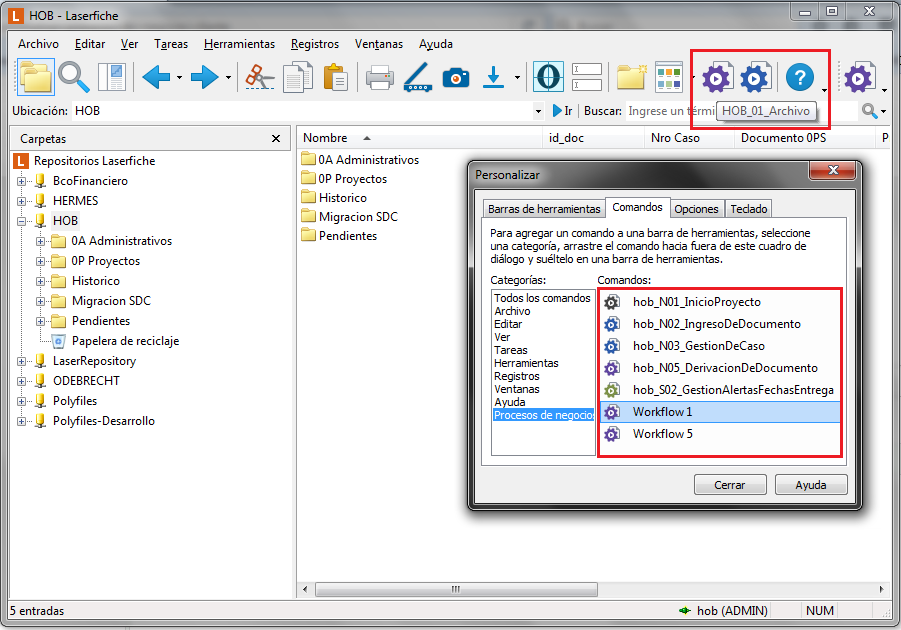Click the camera snapshot toolbar icon

tap(456, 77)
